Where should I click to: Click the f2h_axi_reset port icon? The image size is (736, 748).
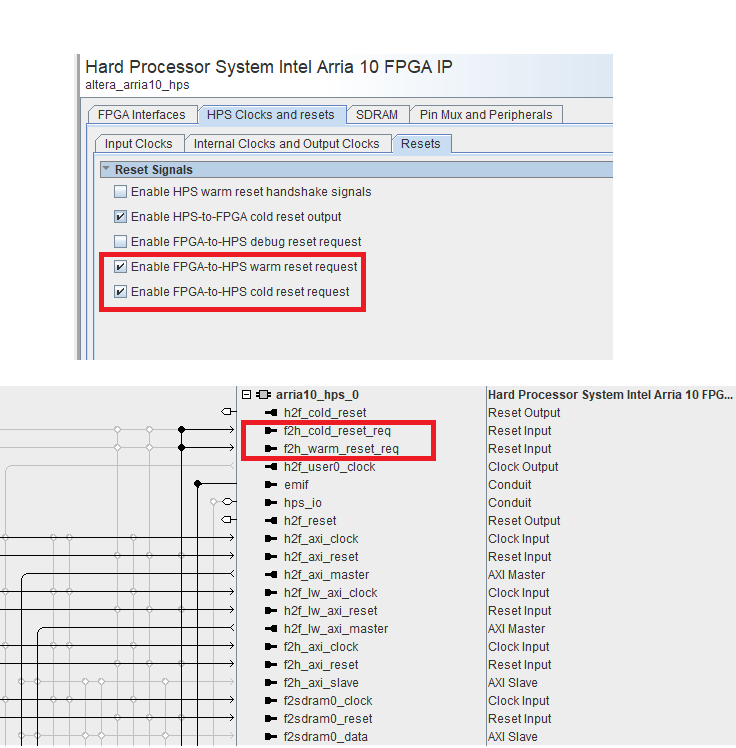[271, 665]
